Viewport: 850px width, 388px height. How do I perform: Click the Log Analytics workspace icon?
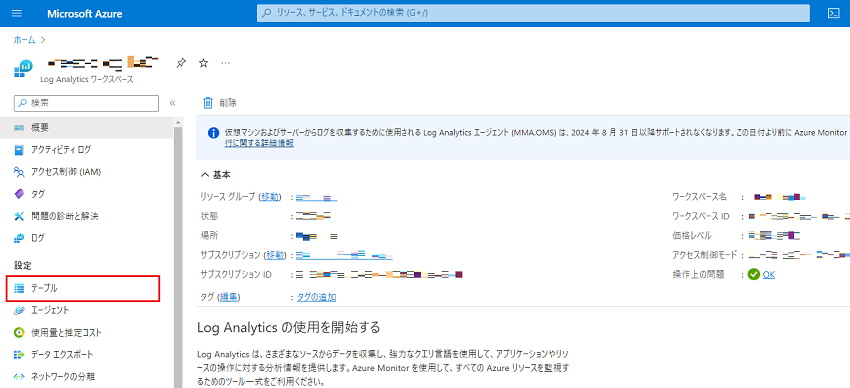coord(23,69)
